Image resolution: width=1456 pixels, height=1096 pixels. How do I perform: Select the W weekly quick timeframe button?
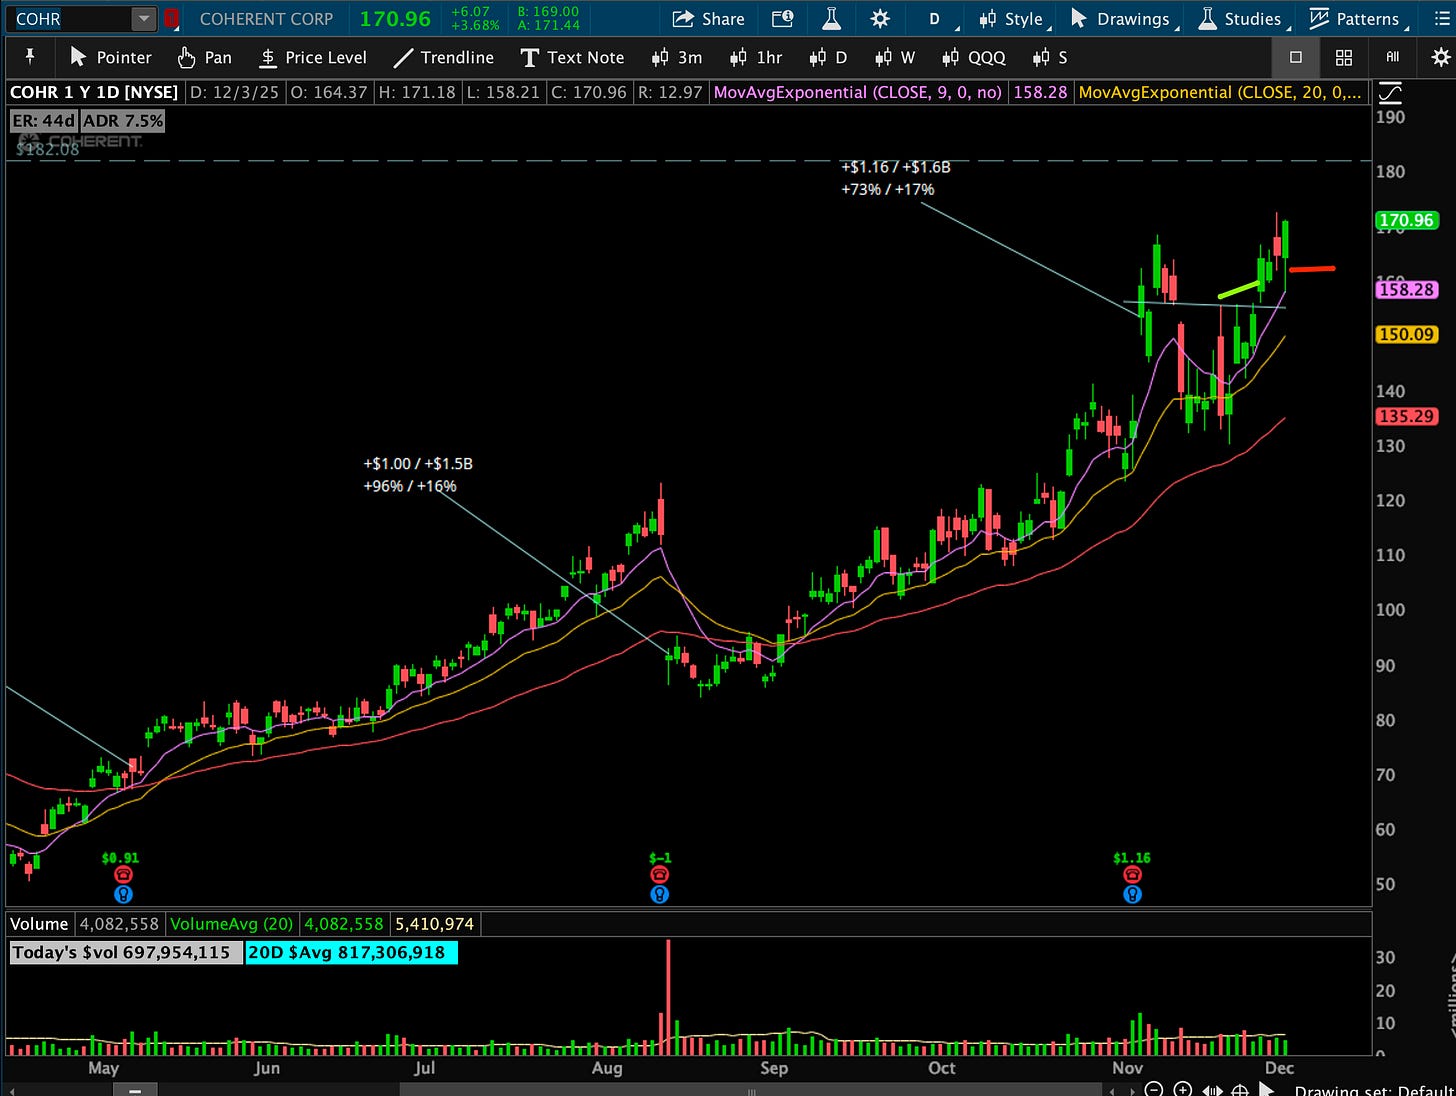click(x=895, y=57)
